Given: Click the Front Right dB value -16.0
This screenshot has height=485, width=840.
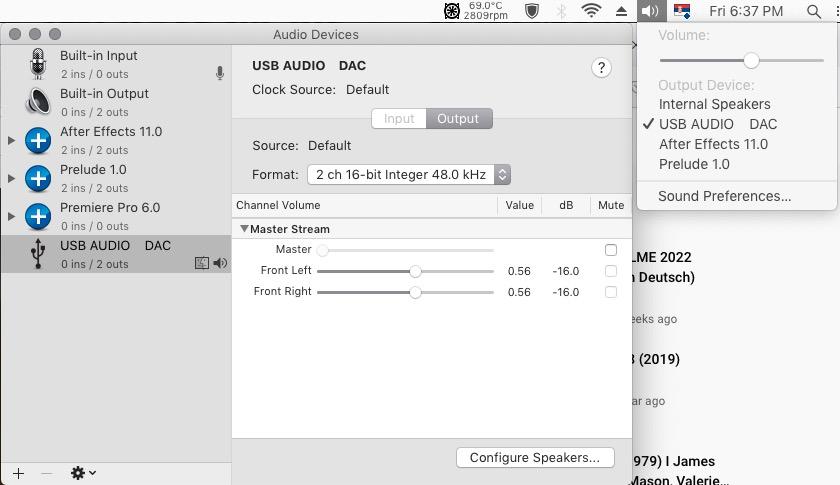Looking at the screenshot, I should point(566,292).
